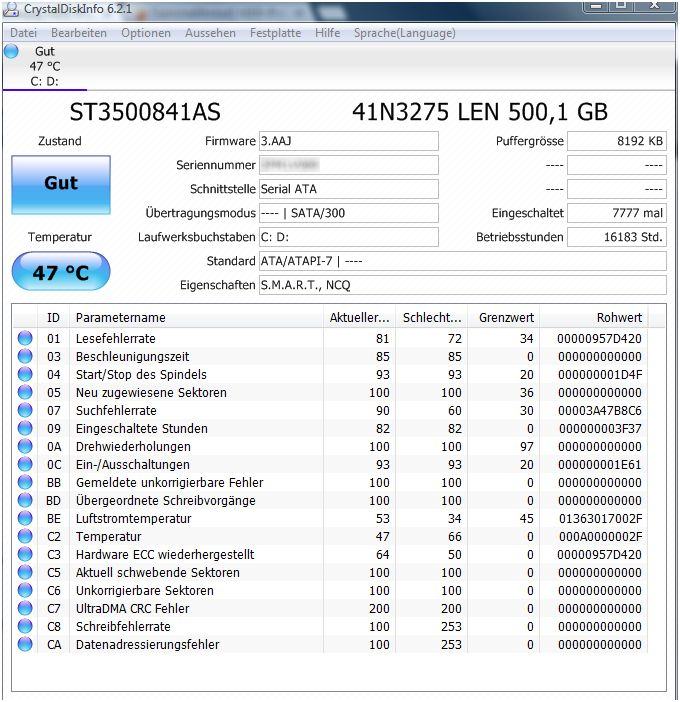Click the status orb of Suchfehlerrate row

[25, 410]
